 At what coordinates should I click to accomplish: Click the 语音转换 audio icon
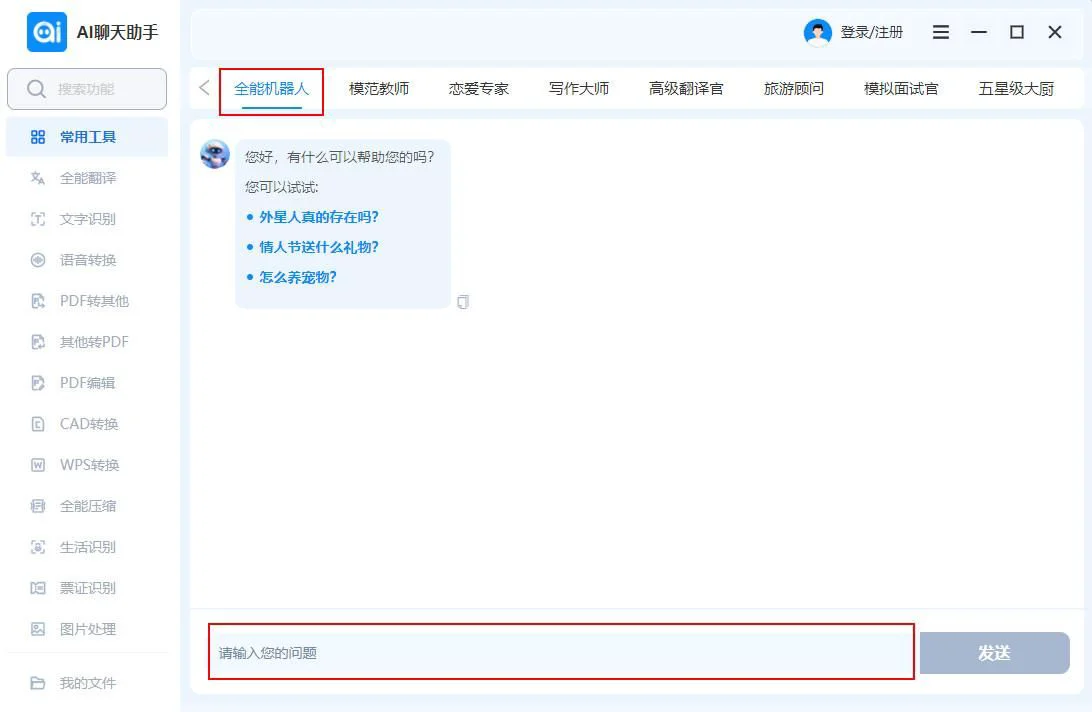click(38, 261)
